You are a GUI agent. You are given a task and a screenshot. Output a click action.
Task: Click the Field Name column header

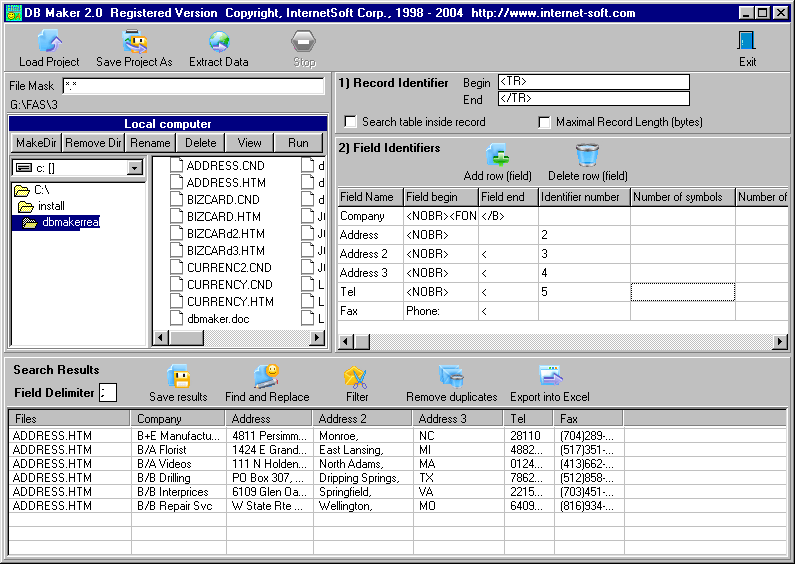coord(370,197)
